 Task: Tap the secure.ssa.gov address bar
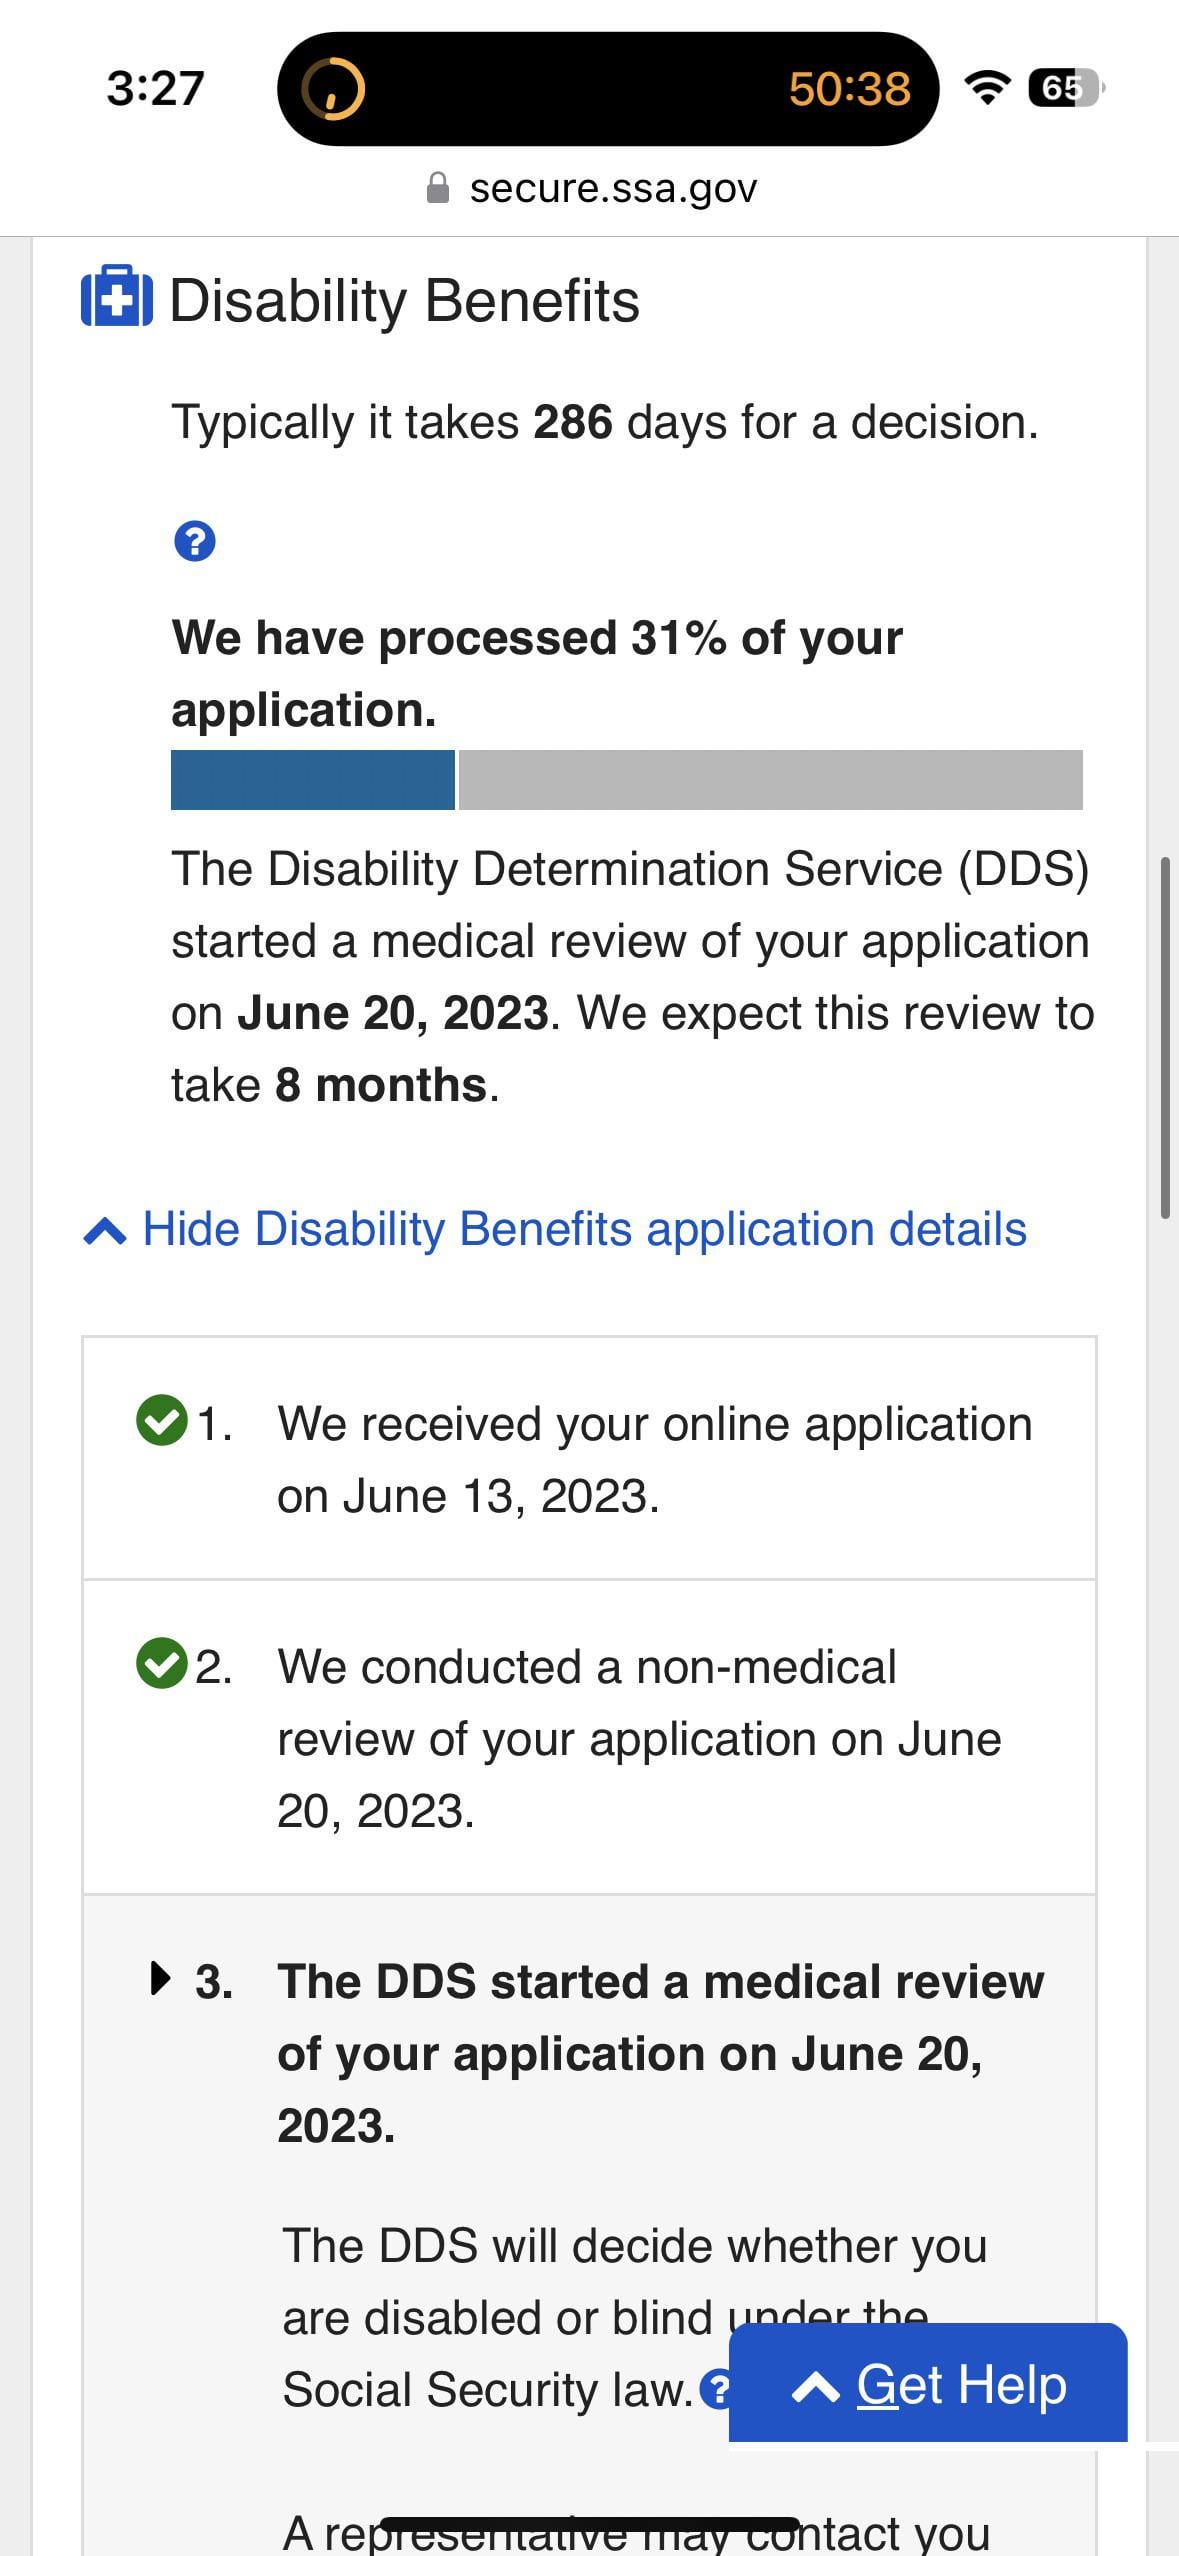(612, 188)
